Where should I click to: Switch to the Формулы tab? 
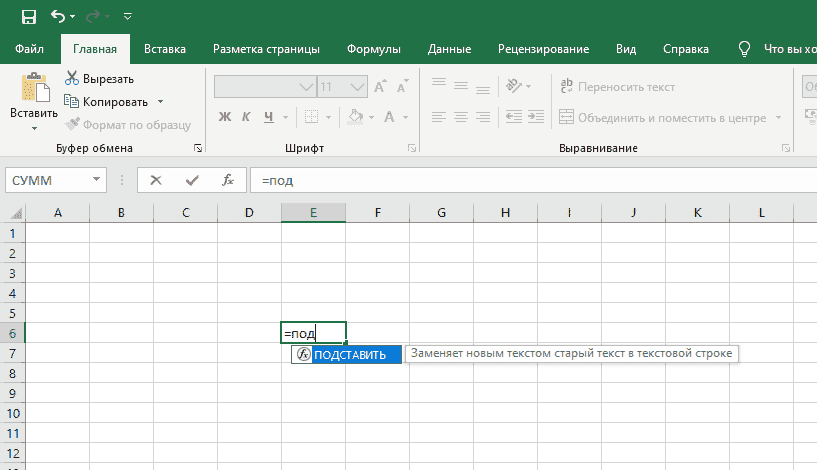point(373,49)
